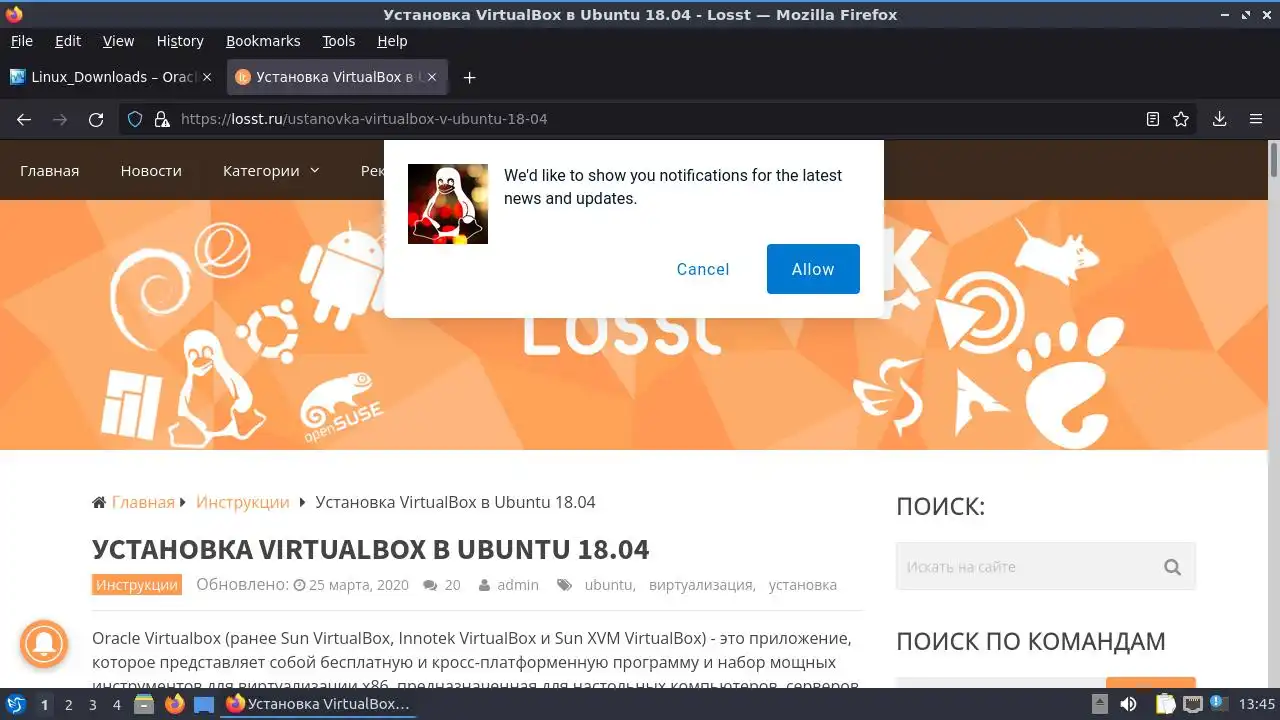This screenshot has width=1280, height=720.
Task: Click the home icon in the breadcrumb
Action: click(x=99, y=502)
